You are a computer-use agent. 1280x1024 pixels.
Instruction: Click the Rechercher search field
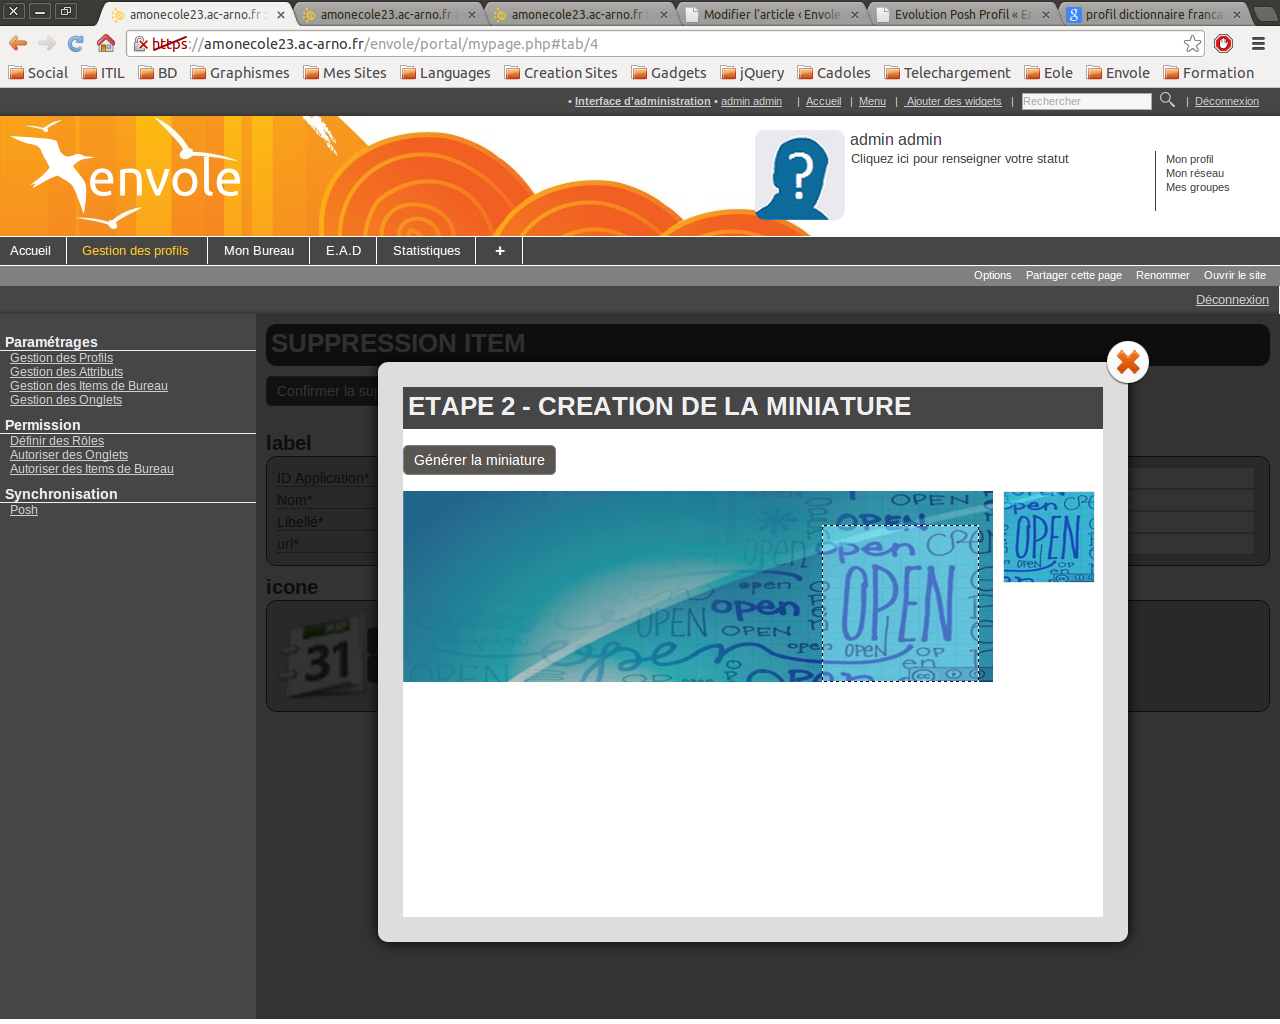(1086, 101)
